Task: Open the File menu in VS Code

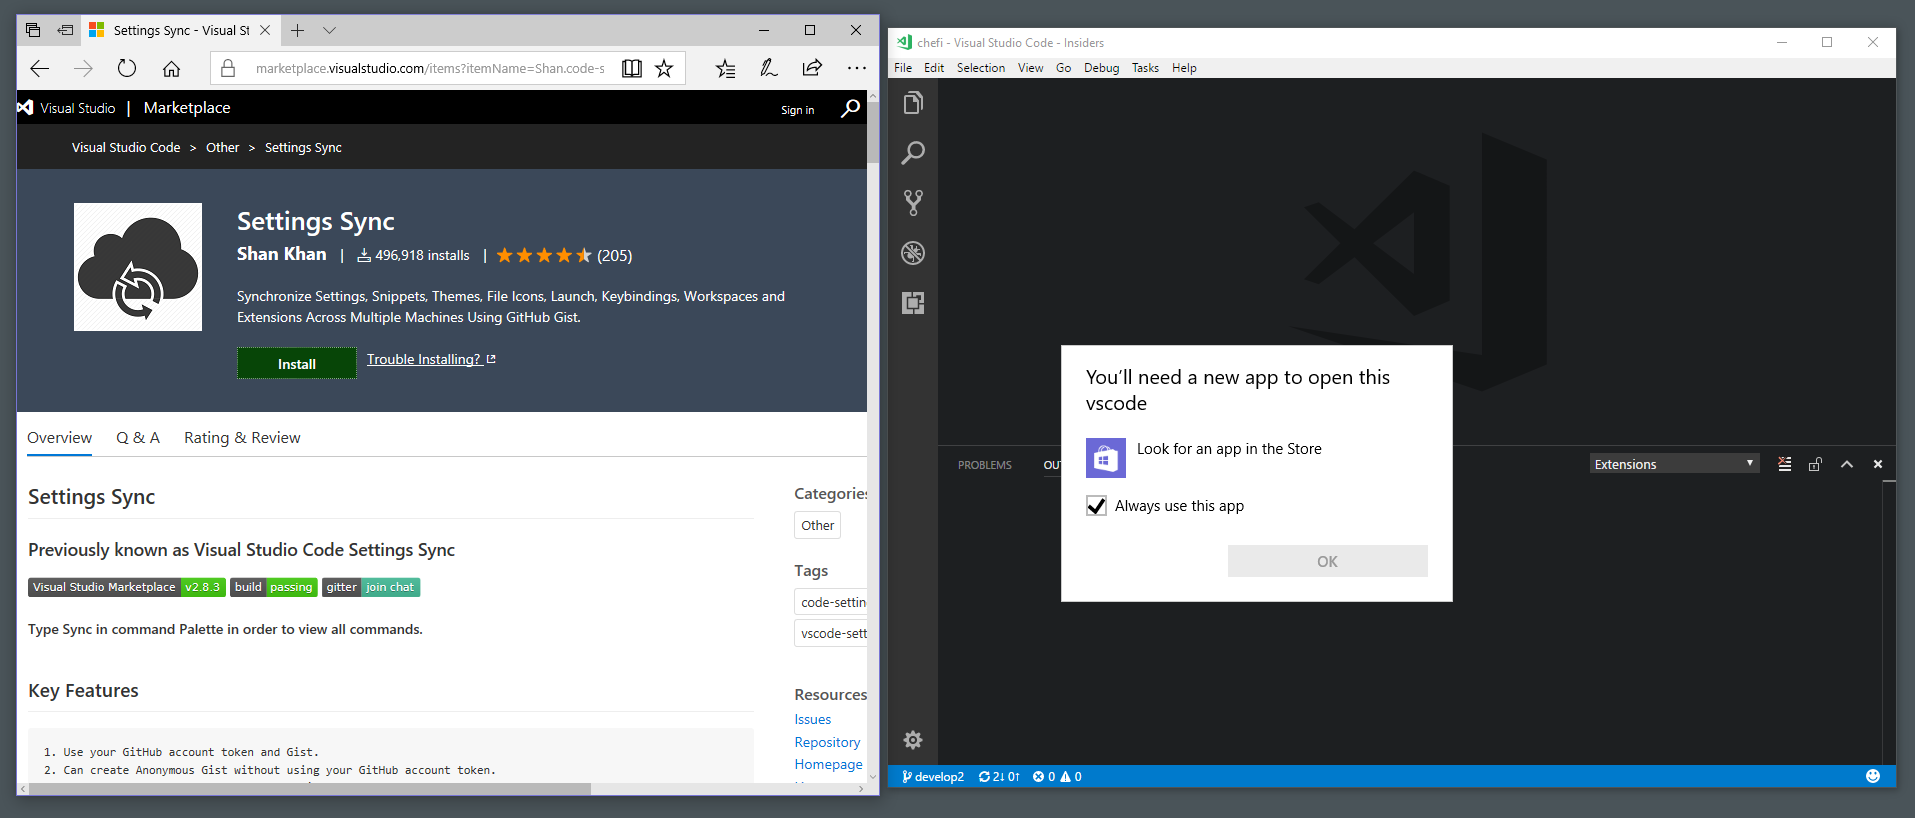Action: tap(903, 68)
